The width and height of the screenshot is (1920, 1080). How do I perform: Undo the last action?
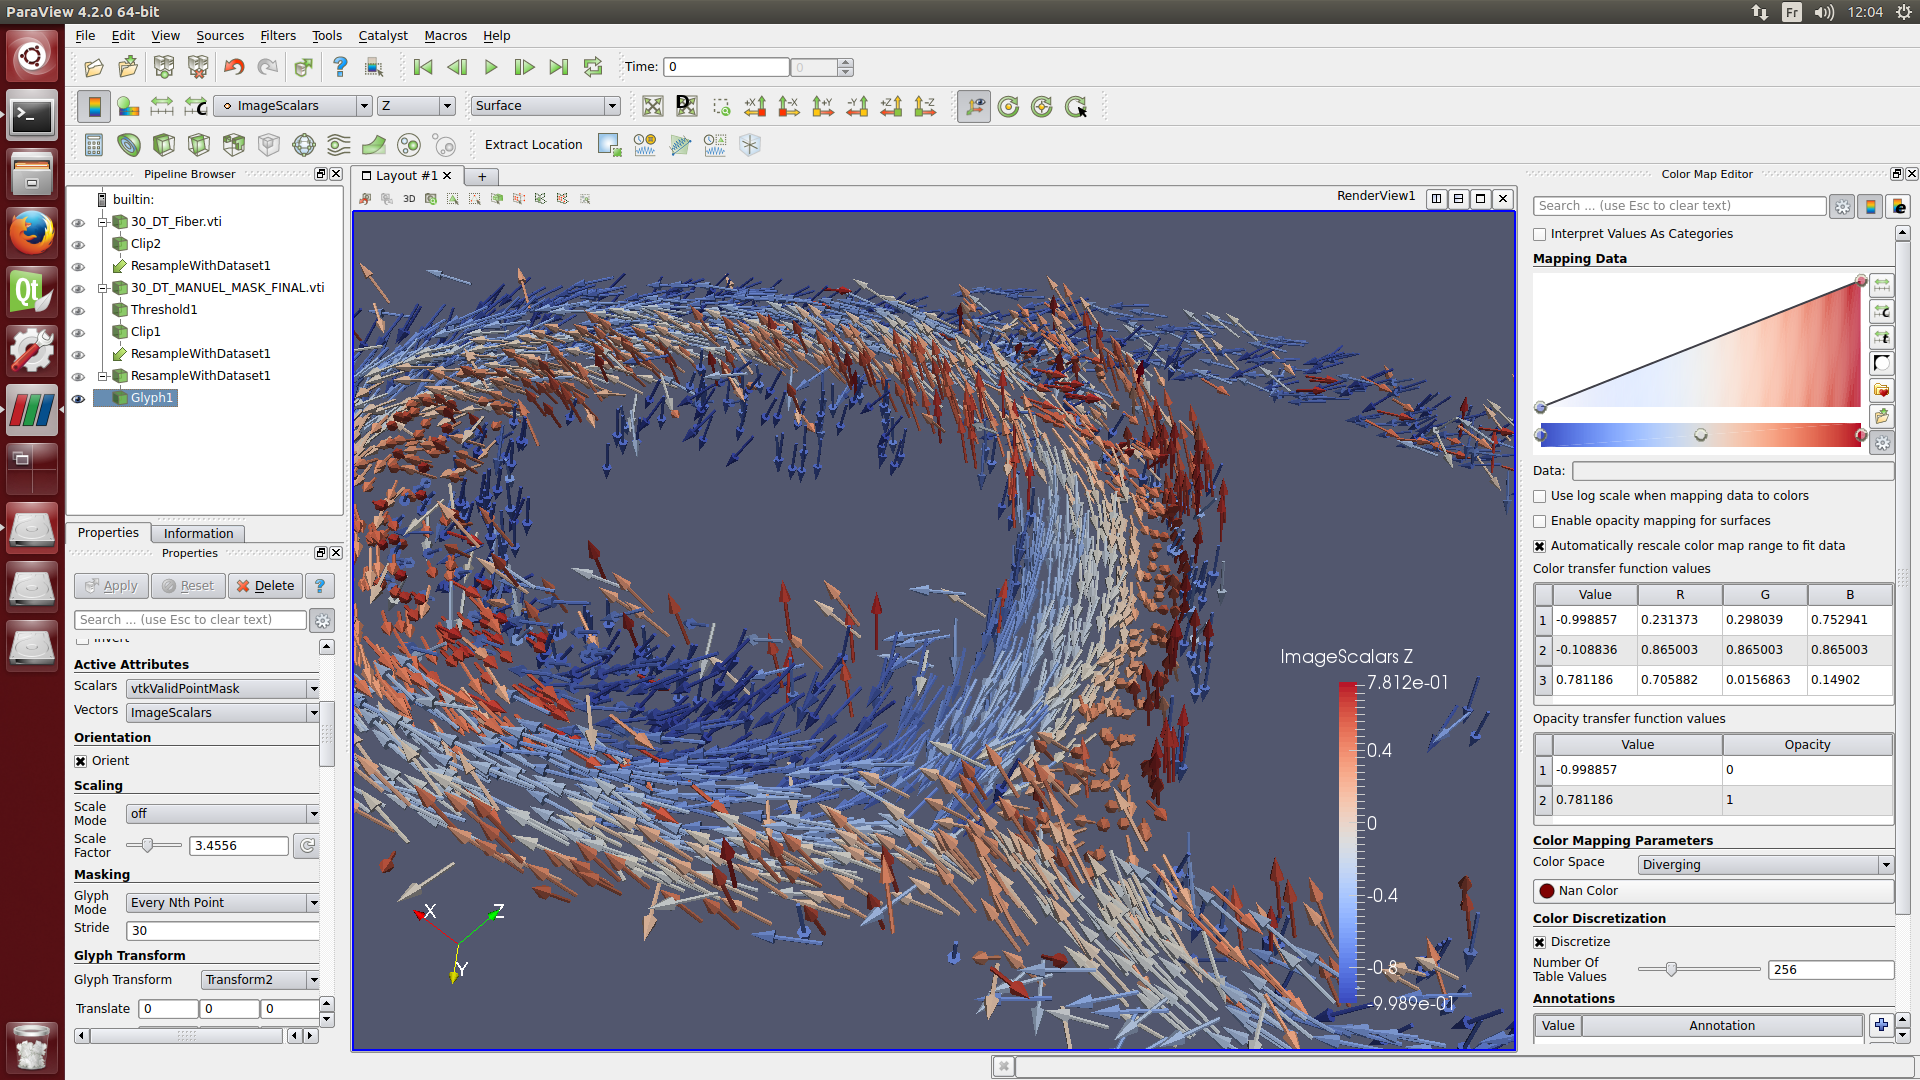(x=234, y=67)
